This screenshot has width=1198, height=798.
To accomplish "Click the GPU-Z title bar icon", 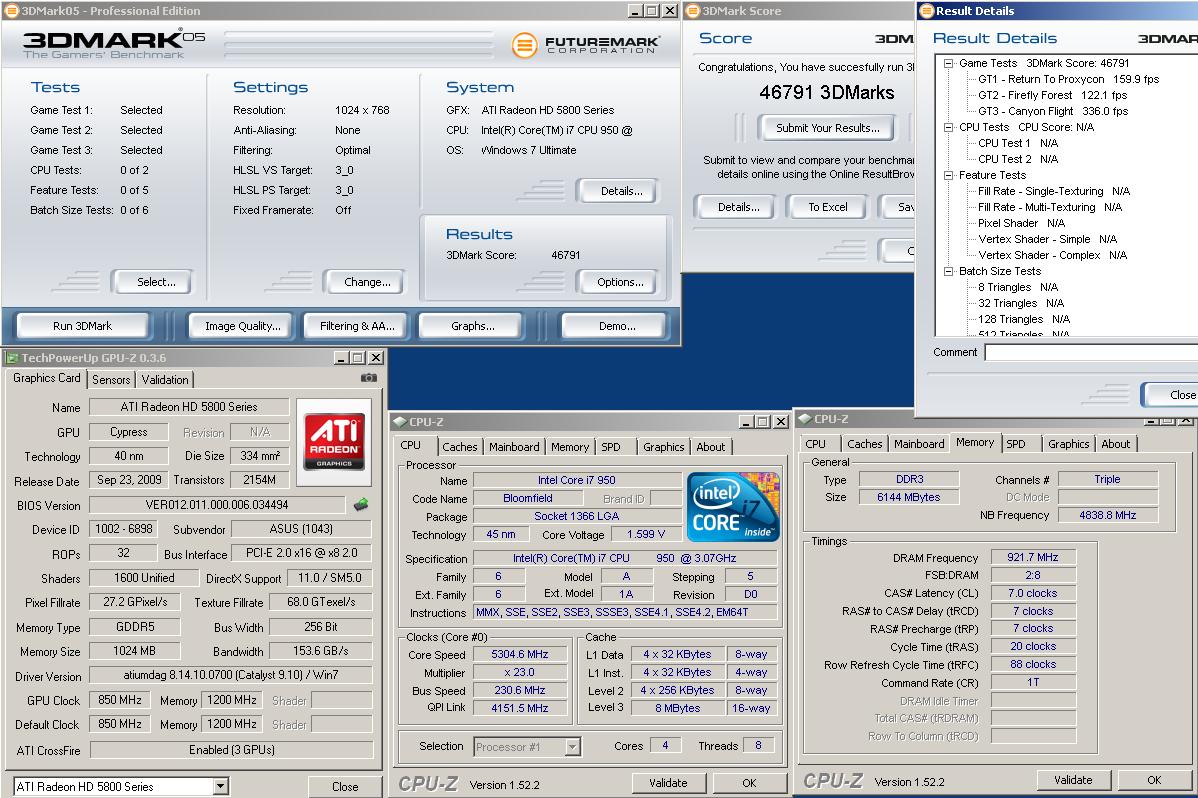I will [12, 358].
